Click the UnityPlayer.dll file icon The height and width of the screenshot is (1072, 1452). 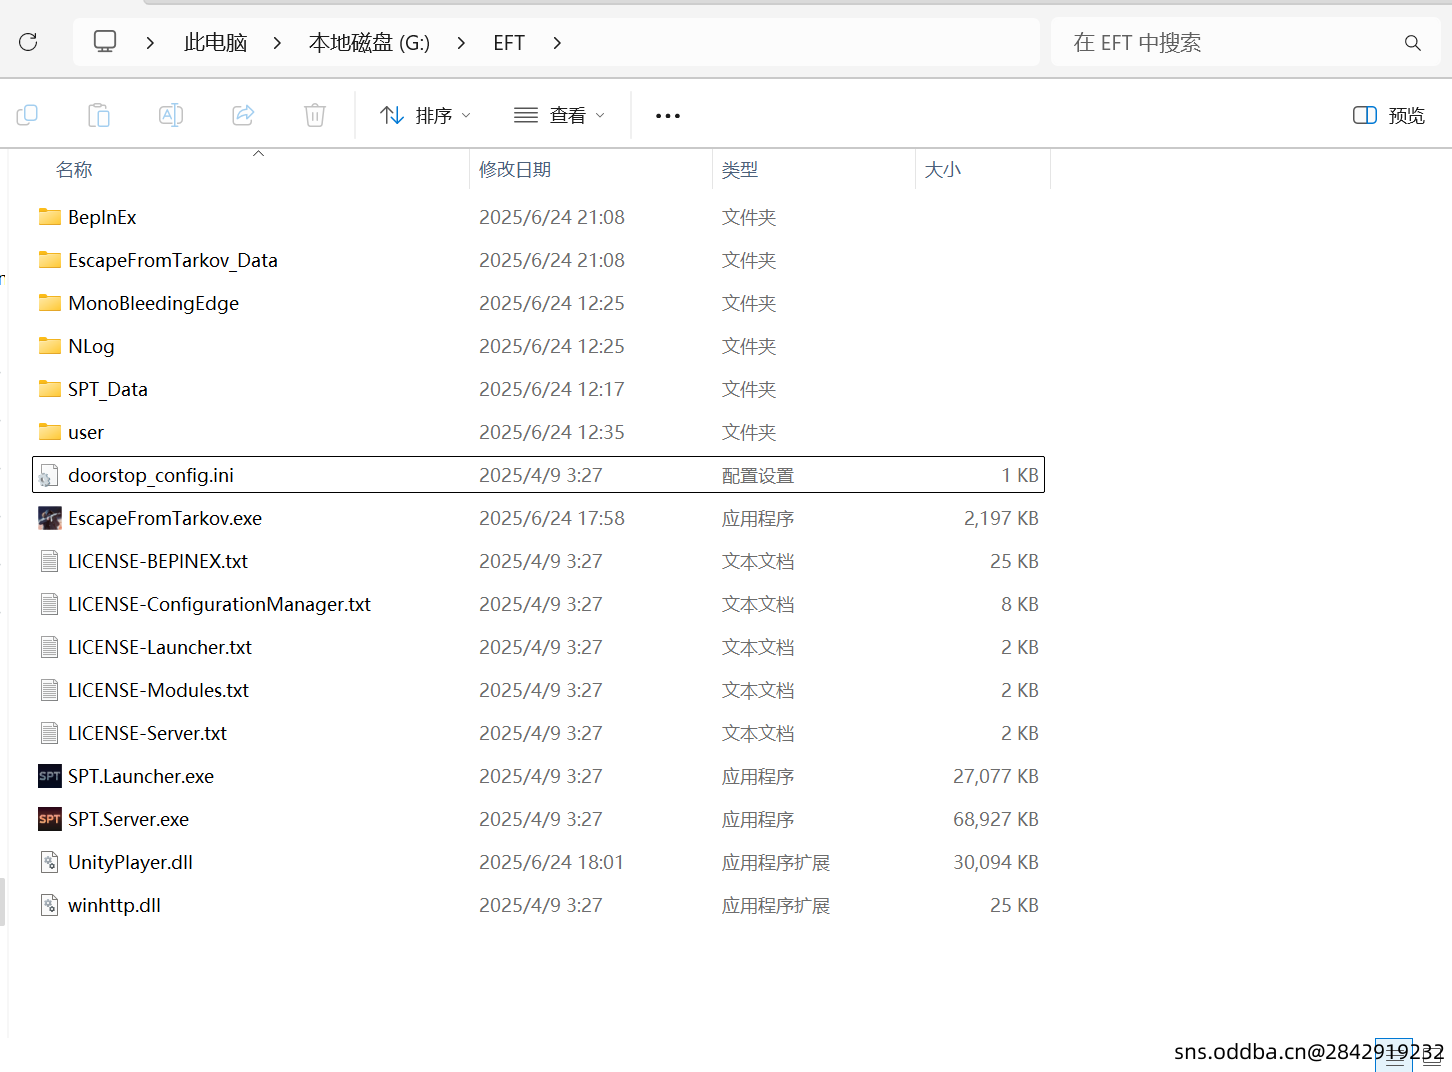click(x=49, y=862)
